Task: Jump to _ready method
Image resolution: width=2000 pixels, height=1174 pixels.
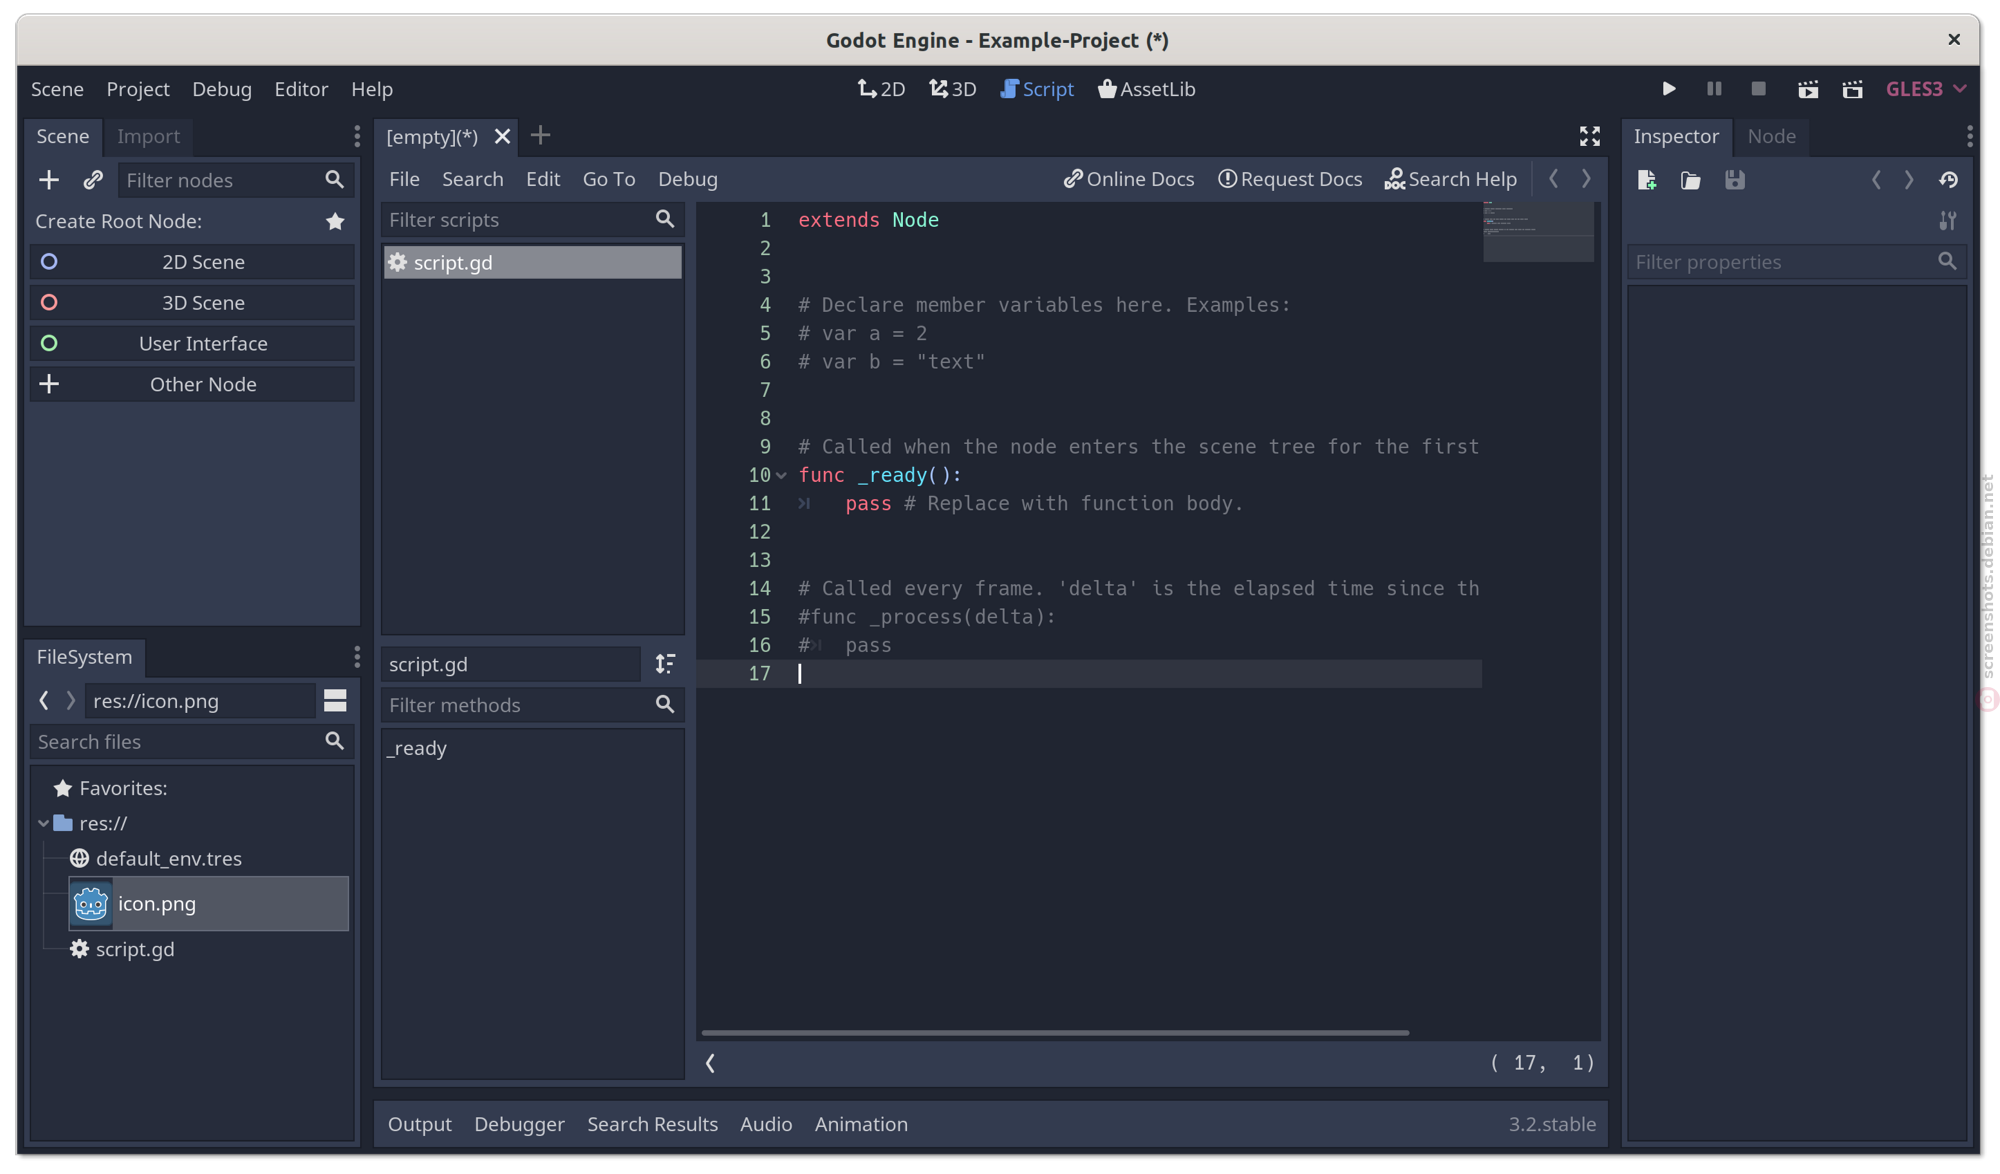Action: tap(417, 749)
